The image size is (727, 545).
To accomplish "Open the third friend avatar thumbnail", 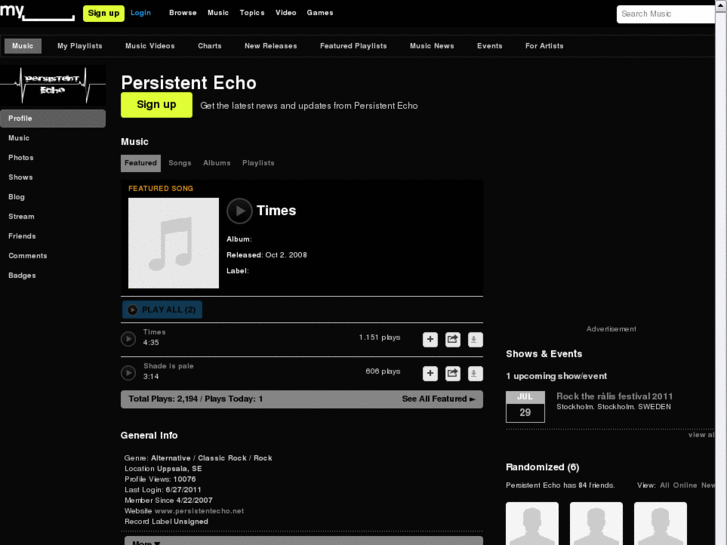I will (x=660, y=523).
